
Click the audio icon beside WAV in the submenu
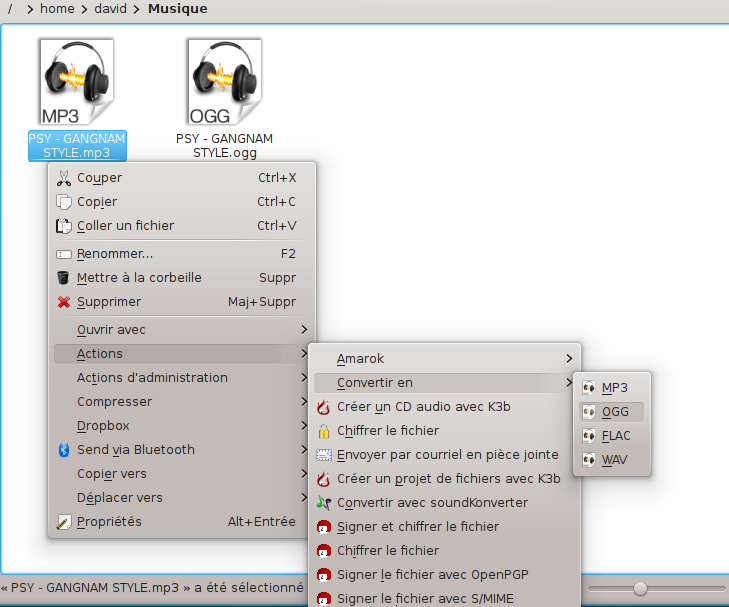click(x=589, y=460)
